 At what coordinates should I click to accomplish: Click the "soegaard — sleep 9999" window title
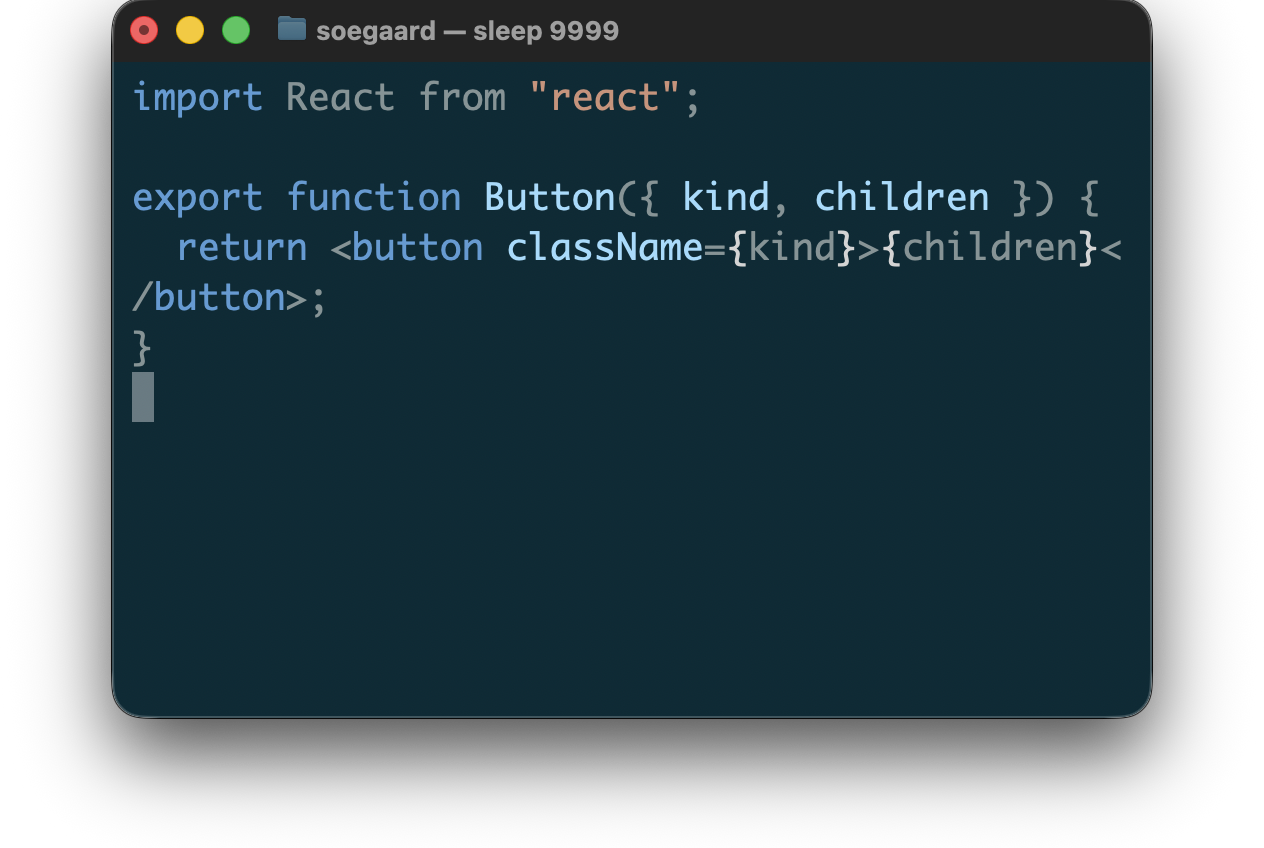click(x=467, y=31)
